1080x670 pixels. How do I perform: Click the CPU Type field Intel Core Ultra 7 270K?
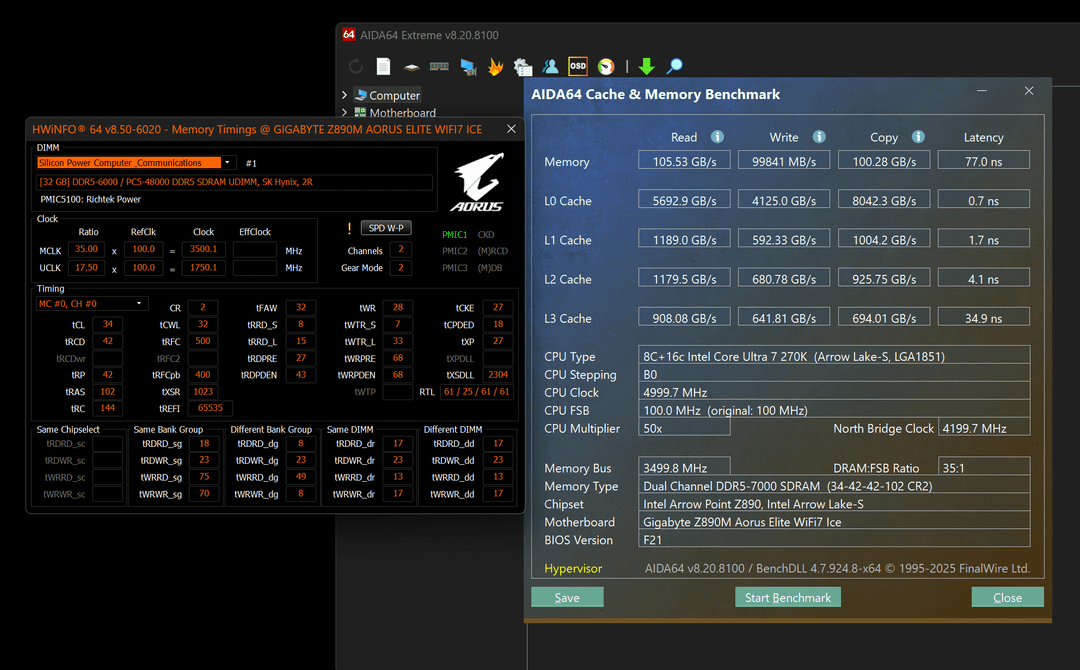pyautogui.click(x=834, y=356)
